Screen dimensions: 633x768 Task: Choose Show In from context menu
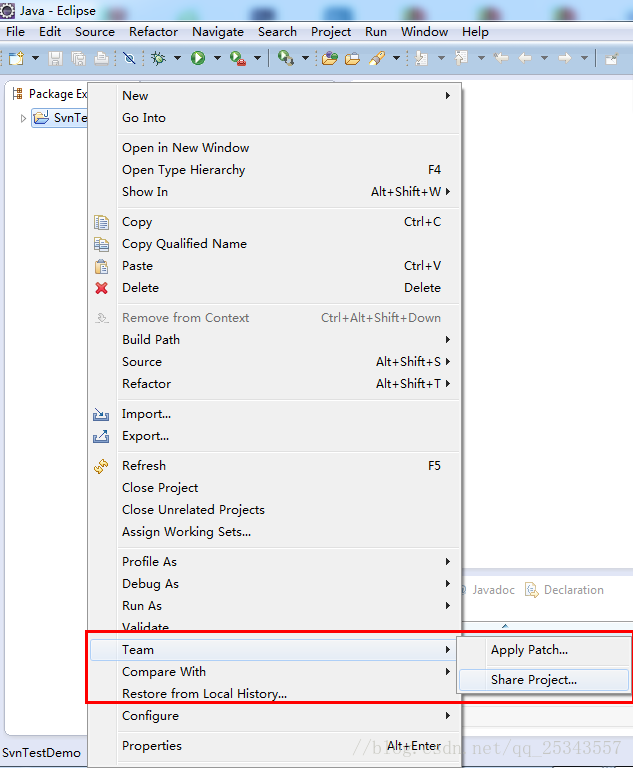click(274, 192)
